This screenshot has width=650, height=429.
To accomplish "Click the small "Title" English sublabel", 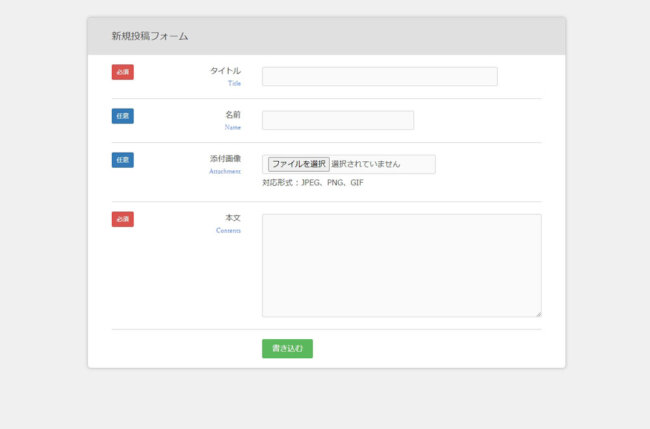I will (234, 84).
